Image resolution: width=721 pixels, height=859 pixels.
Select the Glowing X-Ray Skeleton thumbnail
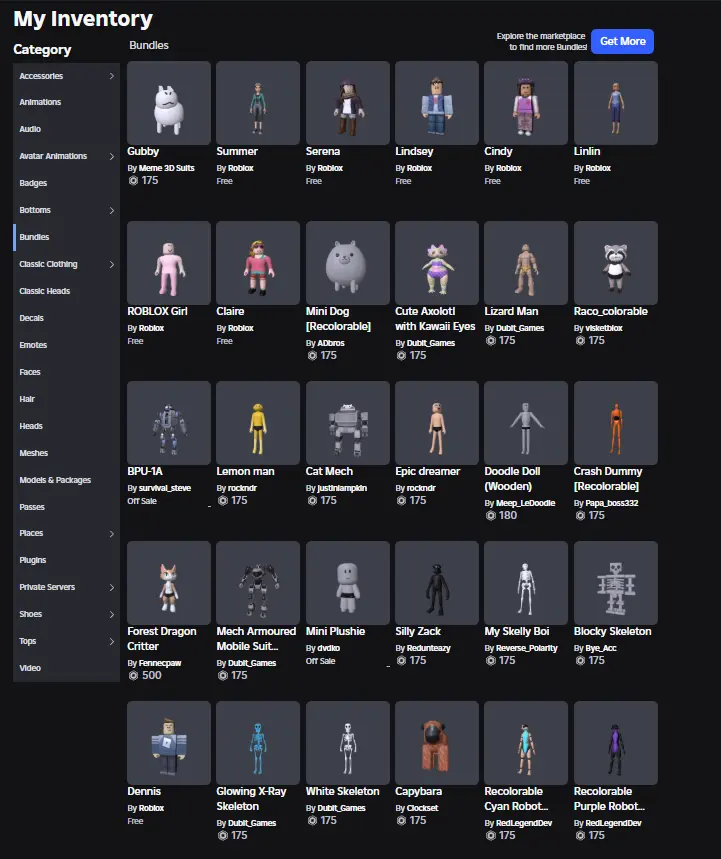258,743
